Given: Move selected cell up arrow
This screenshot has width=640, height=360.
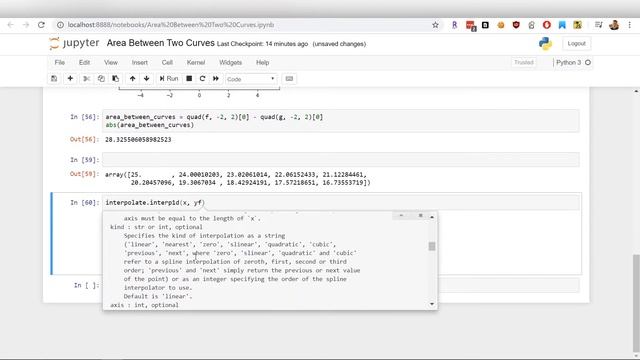Looking at the screenshot, I should point(132,79).
